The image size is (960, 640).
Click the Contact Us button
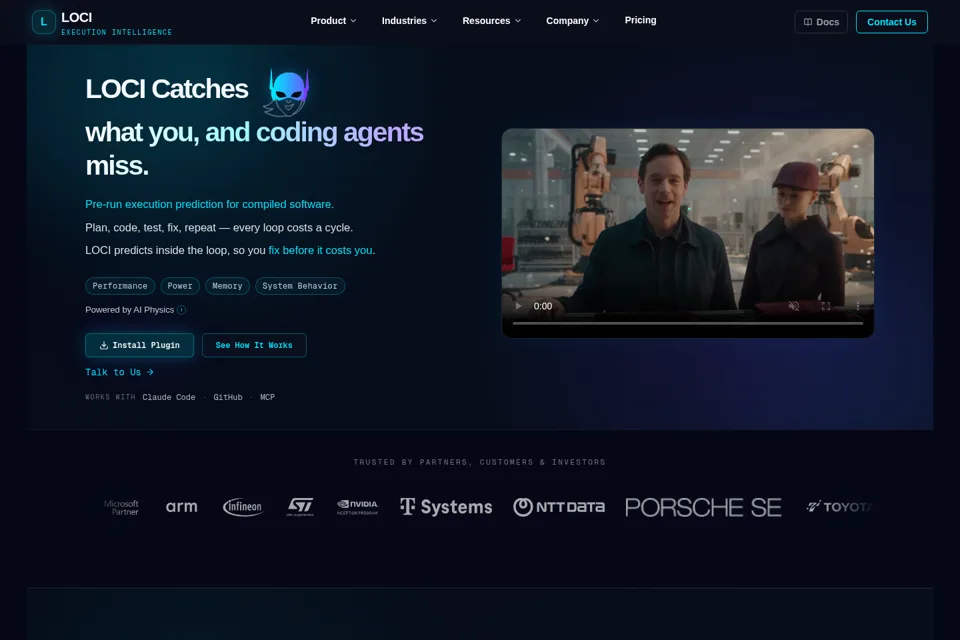click(x=891, y=22)
